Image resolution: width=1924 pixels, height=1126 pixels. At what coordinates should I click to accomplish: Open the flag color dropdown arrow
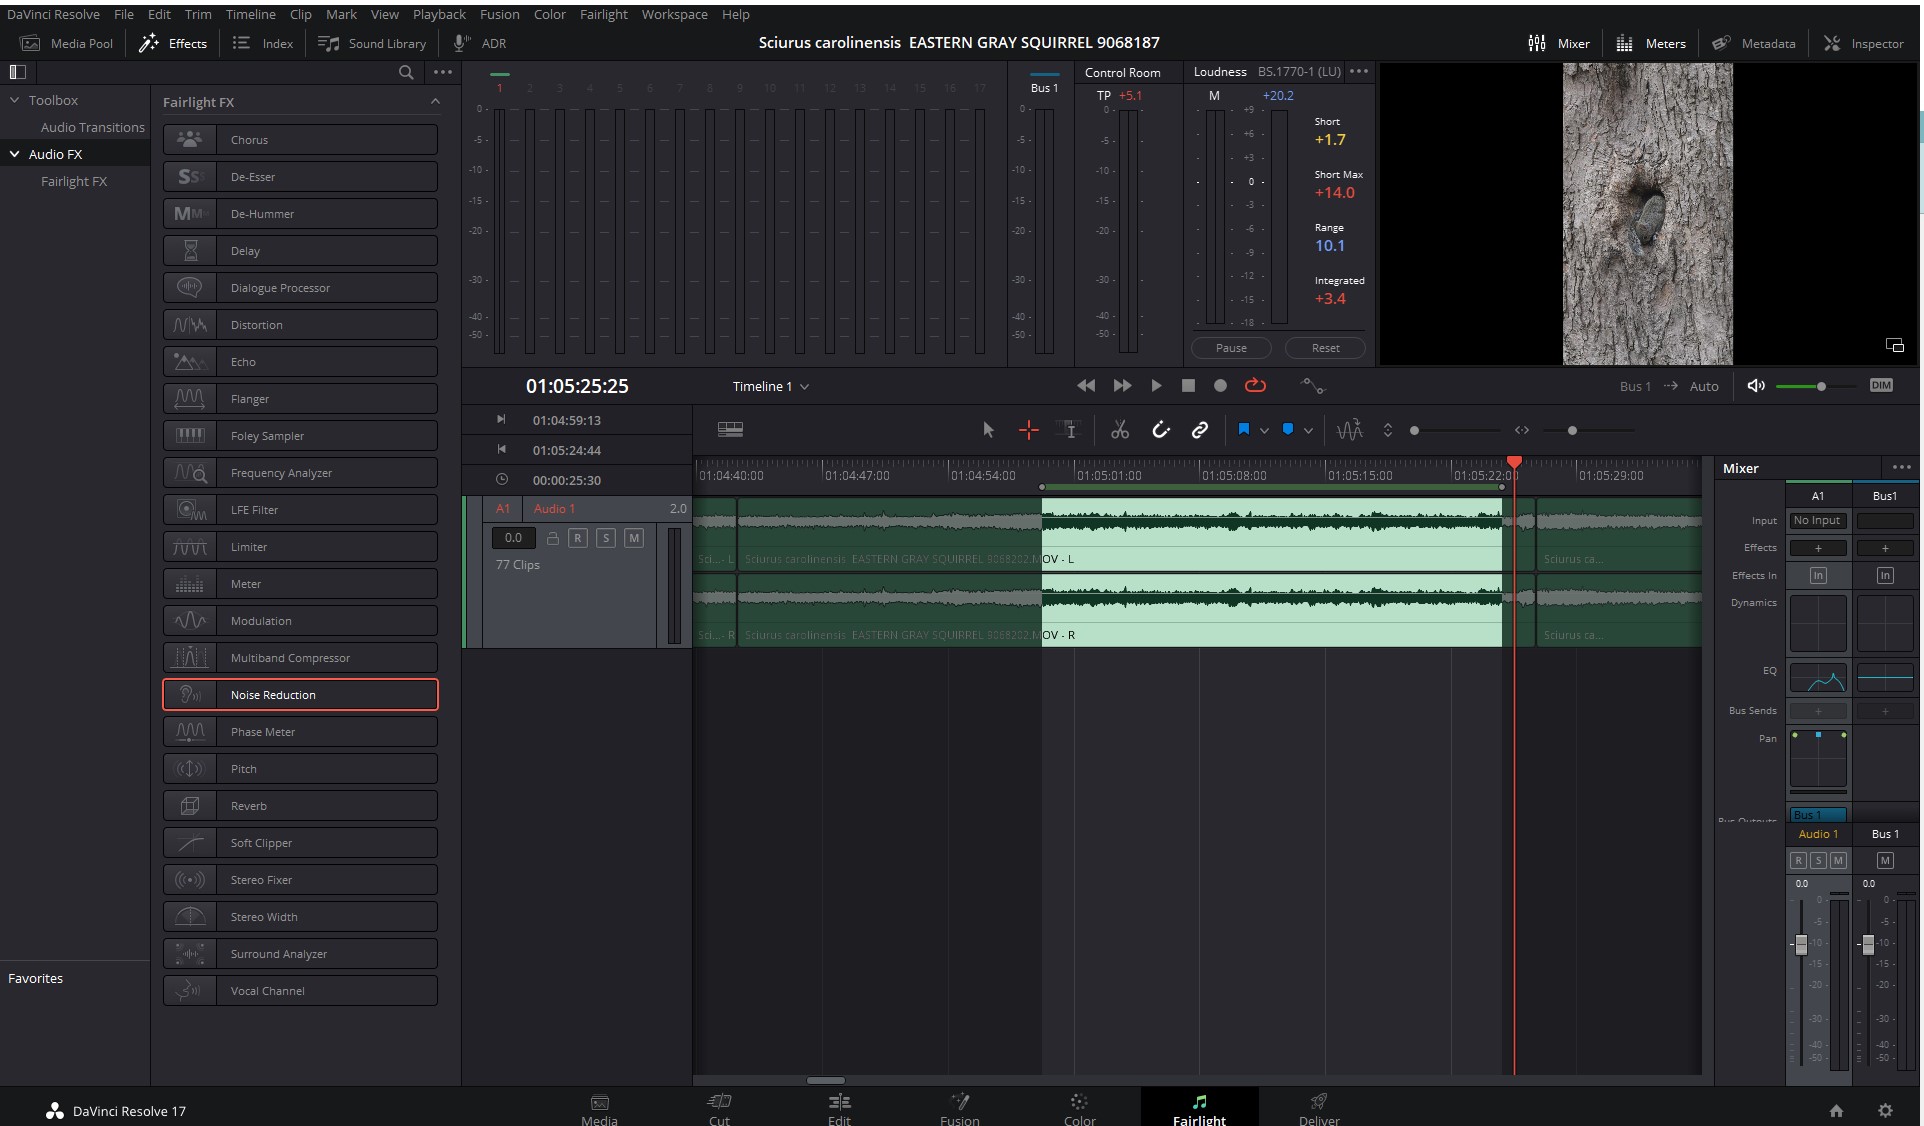click(x=1264, y=431)
